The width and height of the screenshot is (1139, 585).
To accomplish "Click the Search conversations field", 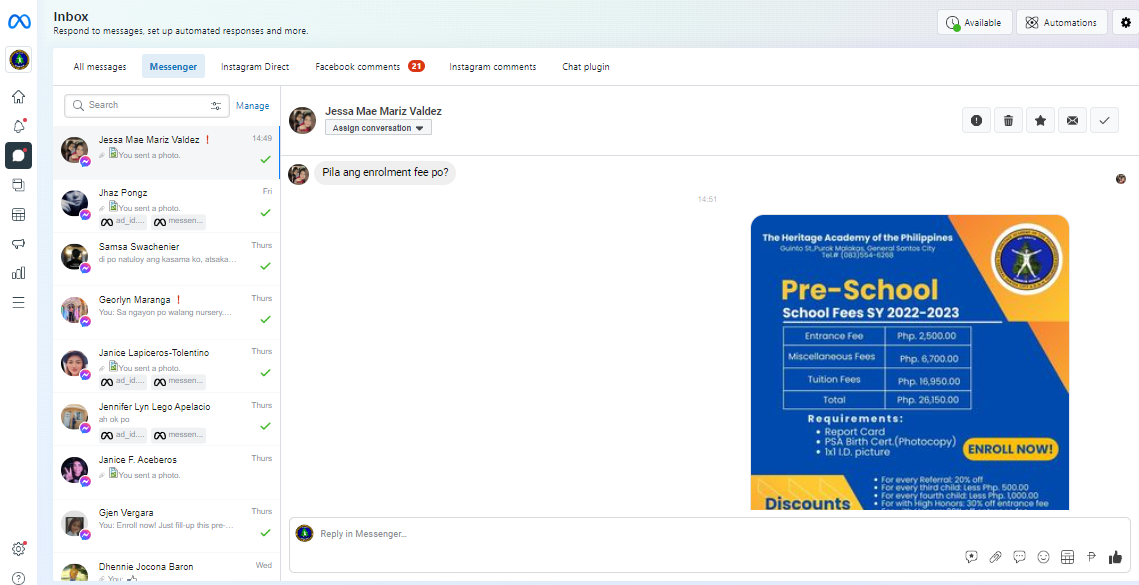I will 147,106.
